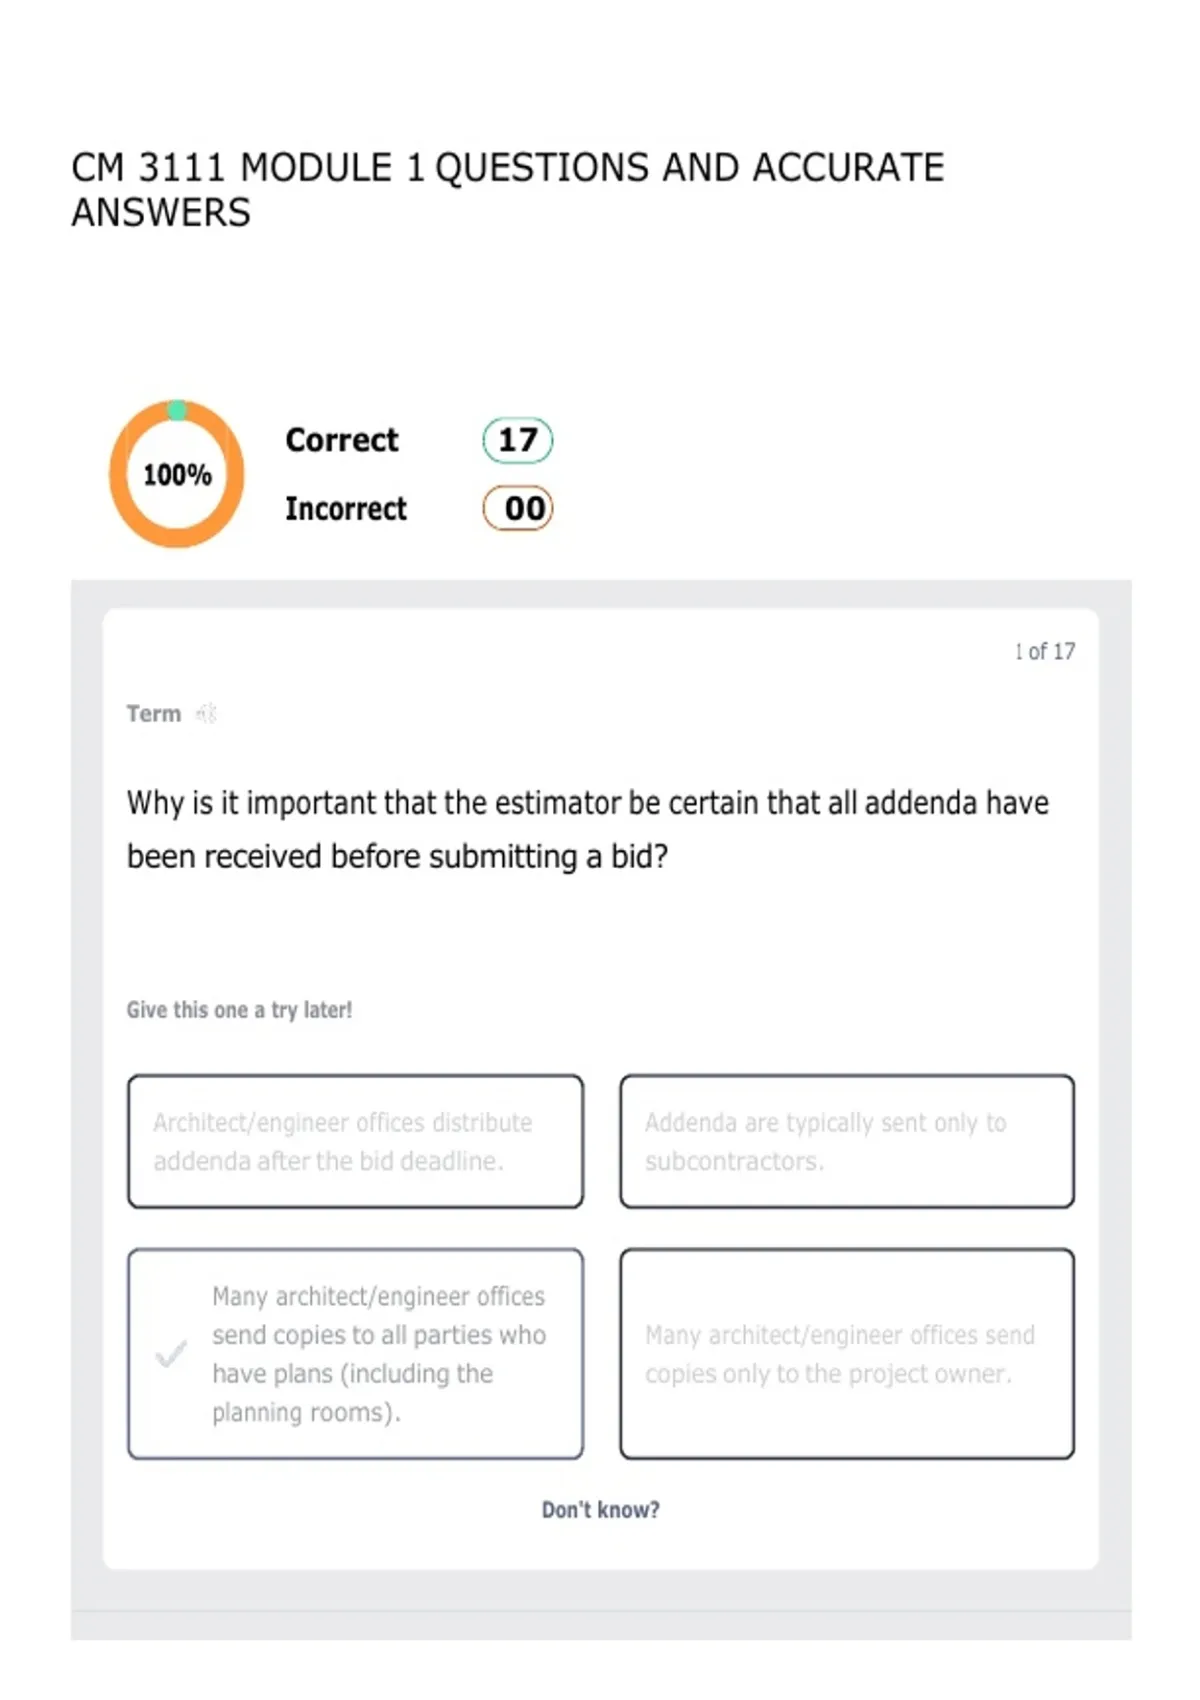Select answer 'Addenda are typically sent only to subcontractors'
The width and height of the screenshot is (1200, 1700).
pyautogui.click(x=847, y=1142)
